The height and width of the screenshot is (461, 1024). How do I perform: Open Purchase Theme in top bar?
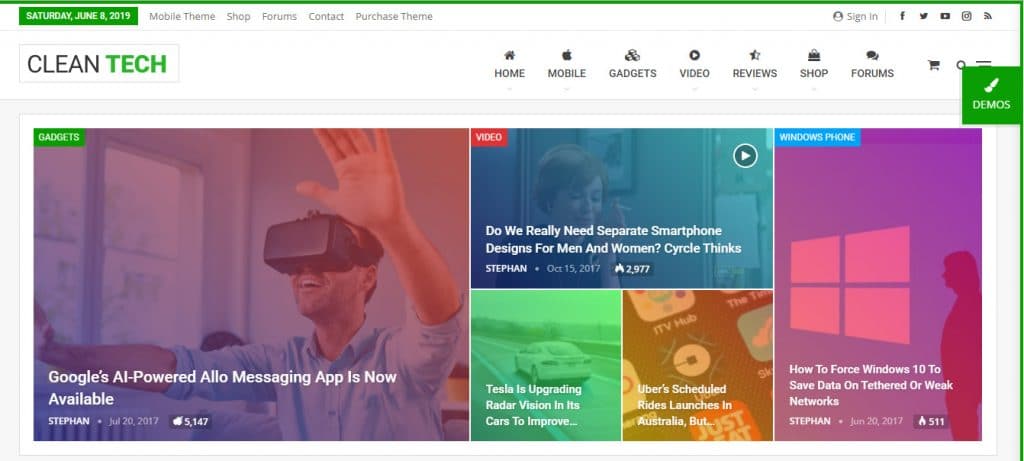pyautogui.click(x=394, y=16)
